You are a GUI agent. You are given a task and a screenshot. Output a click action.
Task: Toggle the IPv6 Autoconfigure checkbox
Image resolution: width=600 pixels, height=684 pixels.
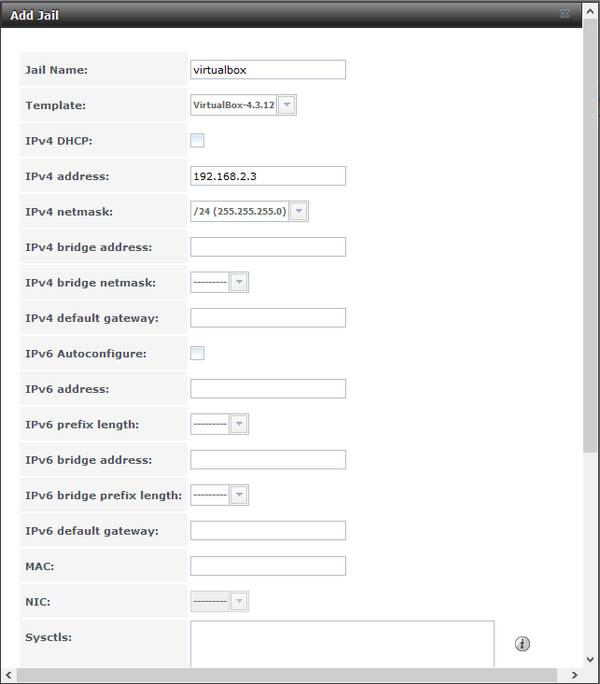point(197,353)
